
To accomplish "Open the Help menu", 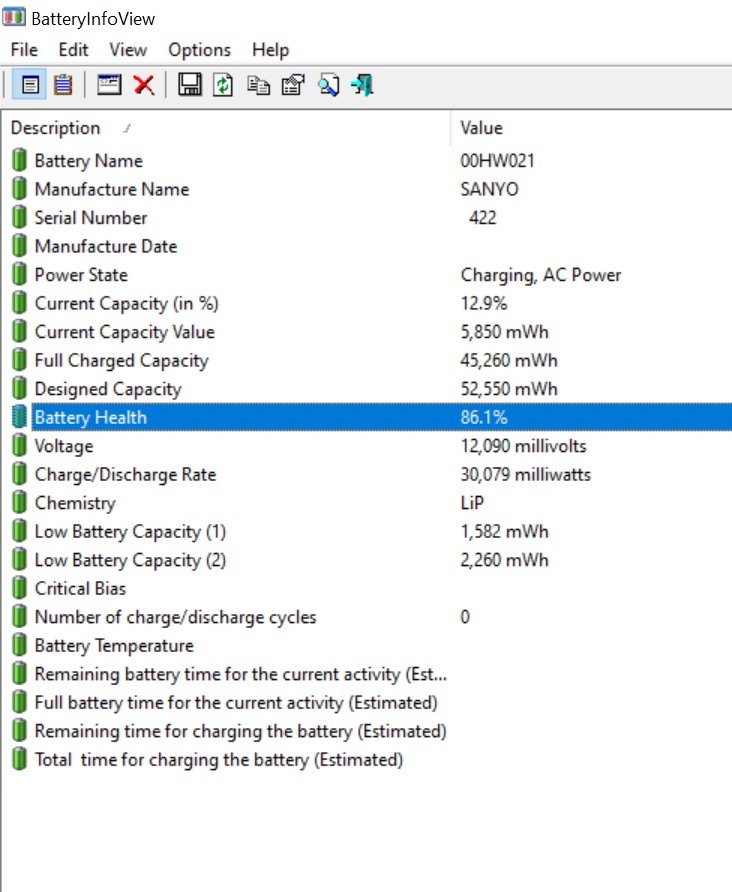I will 271,50.
